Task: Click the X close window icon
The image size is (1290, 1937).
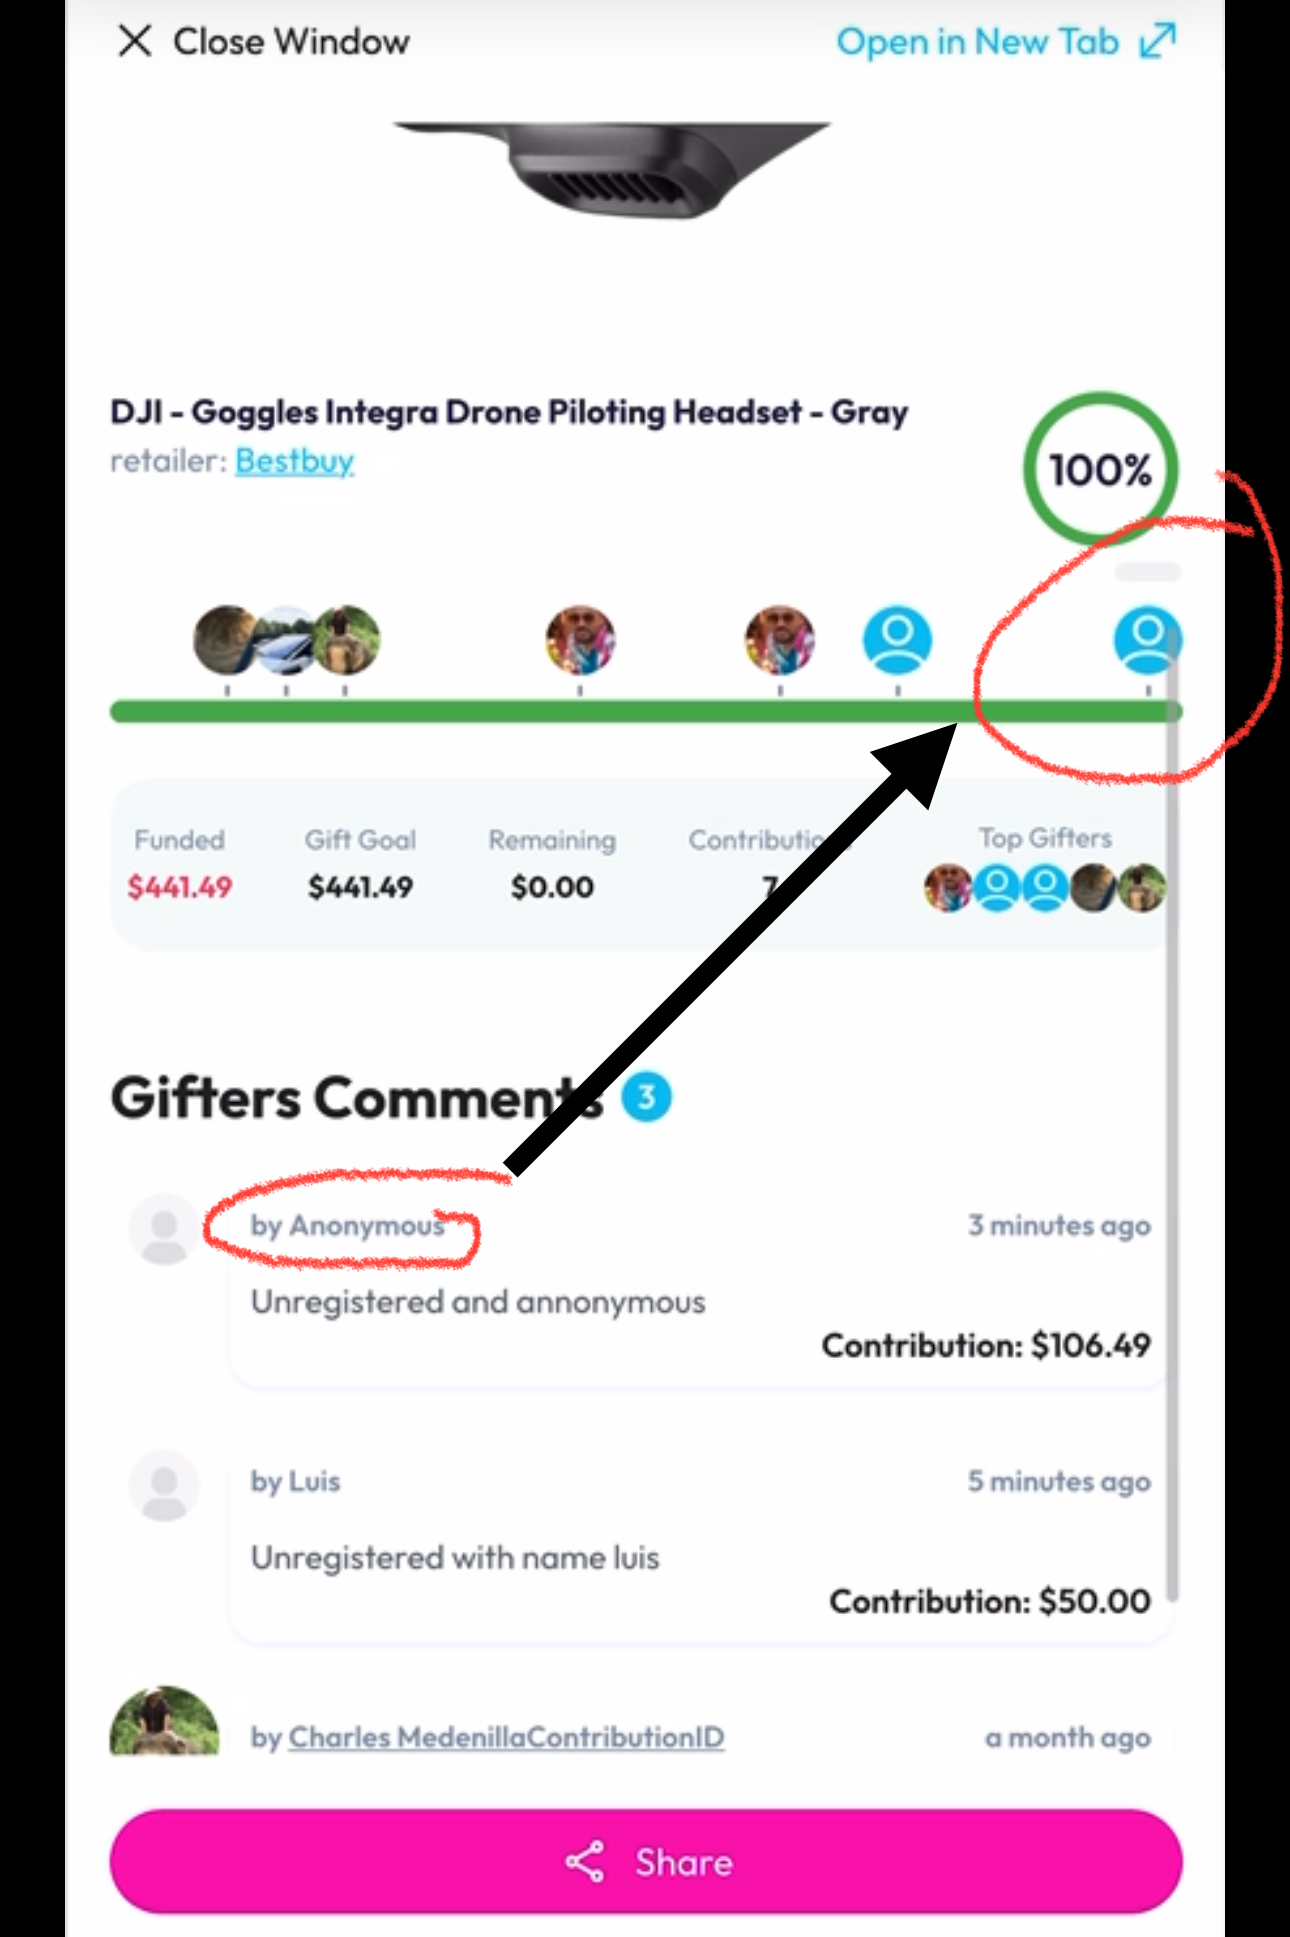Action: pos(135,41)
